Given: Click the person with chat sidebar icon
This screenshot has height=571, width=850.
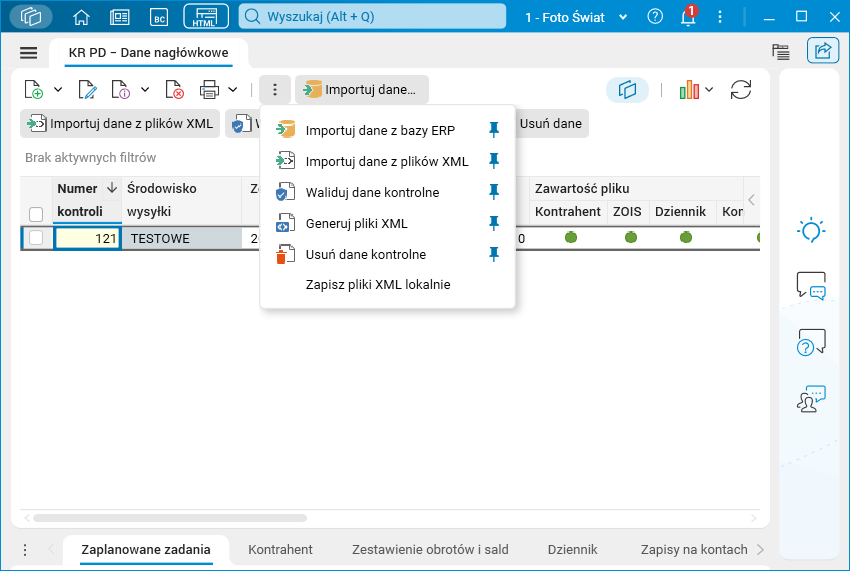Looking at the screenshot, I should coord(811,399).
